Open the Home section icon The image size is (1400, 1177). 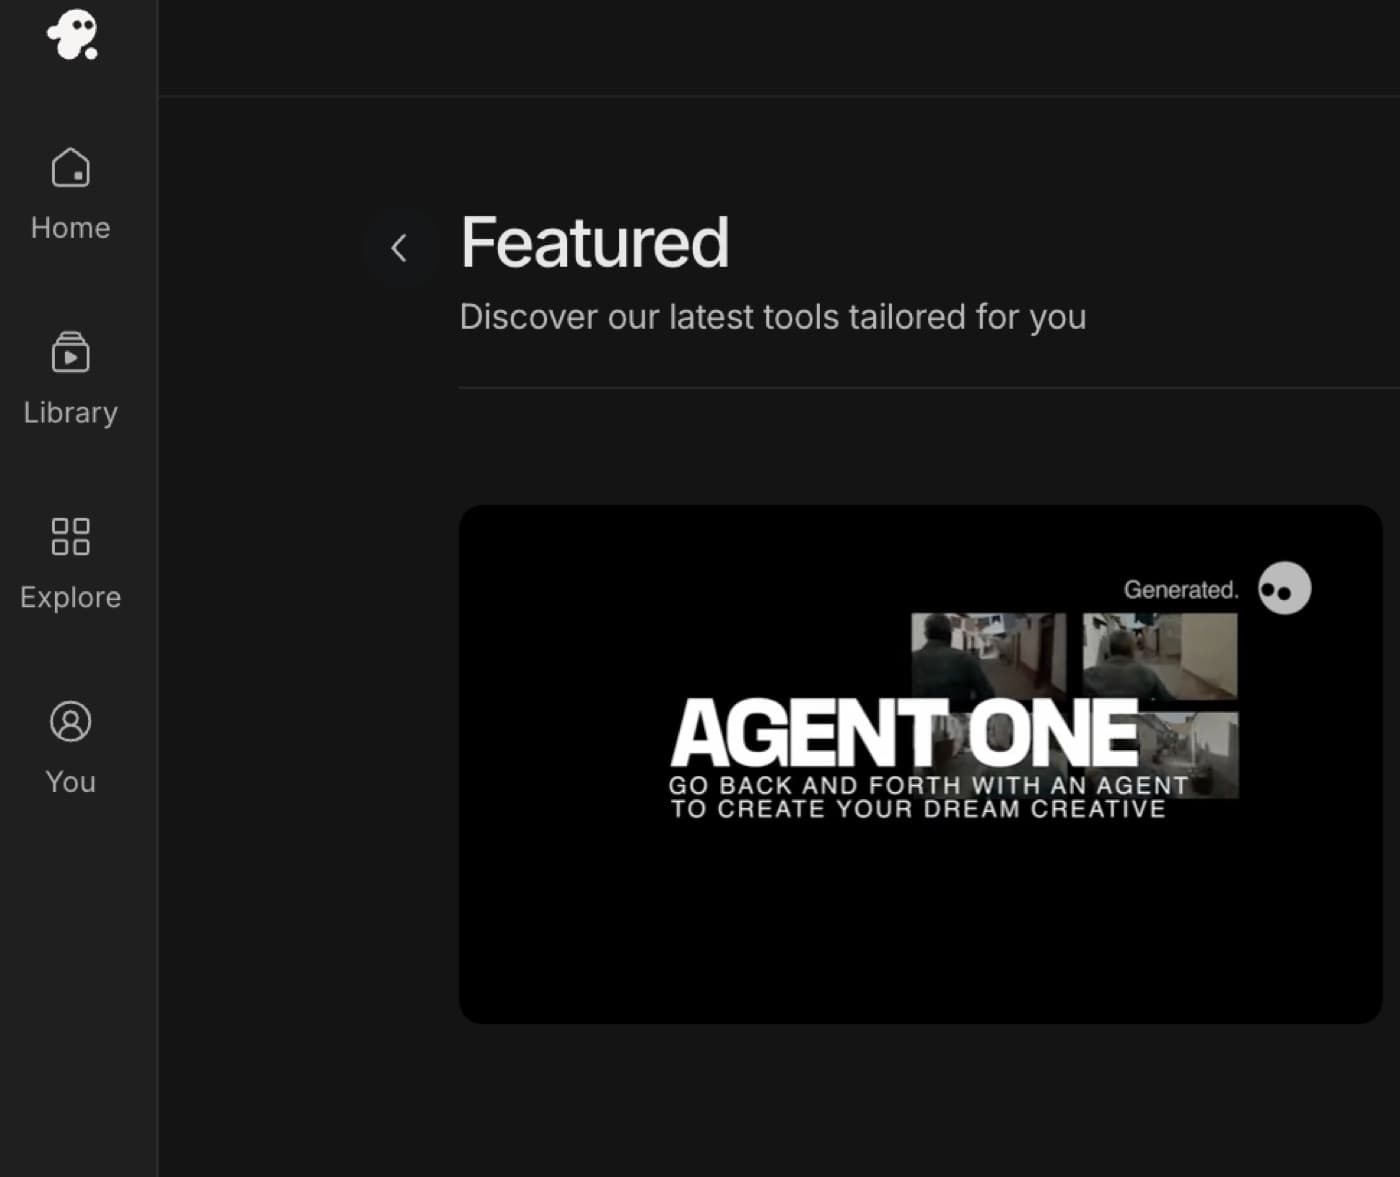click(x=70, y=168)
